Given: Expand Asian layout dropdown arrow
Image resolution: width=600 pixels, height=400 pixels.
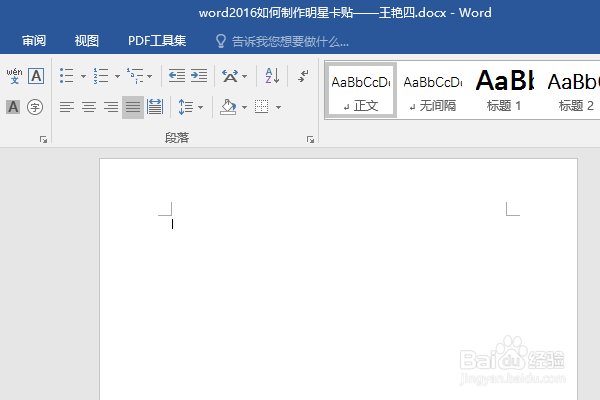Looking at the screenshot, I should (x=245, y=76).
